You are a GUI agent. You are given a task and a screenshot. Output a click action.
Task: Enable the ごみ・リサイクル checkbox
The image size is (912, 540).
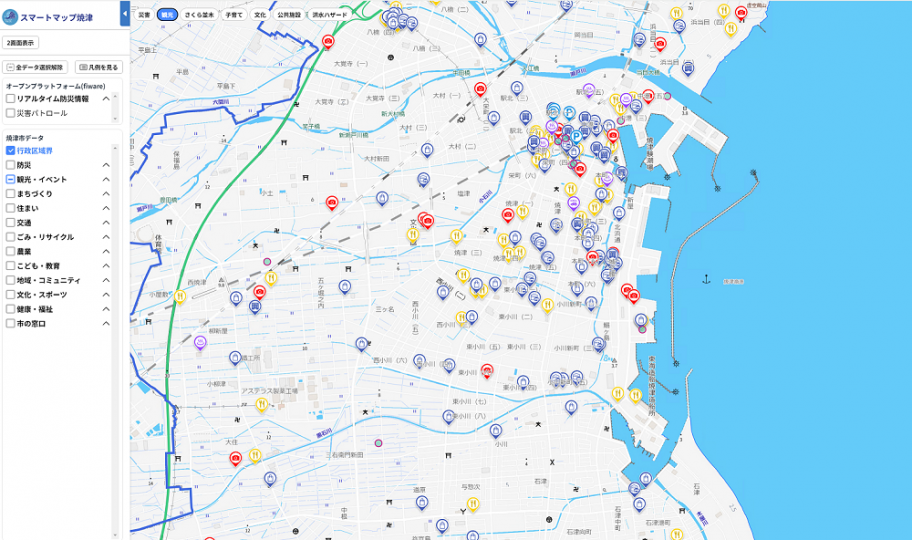coord(10,237)
